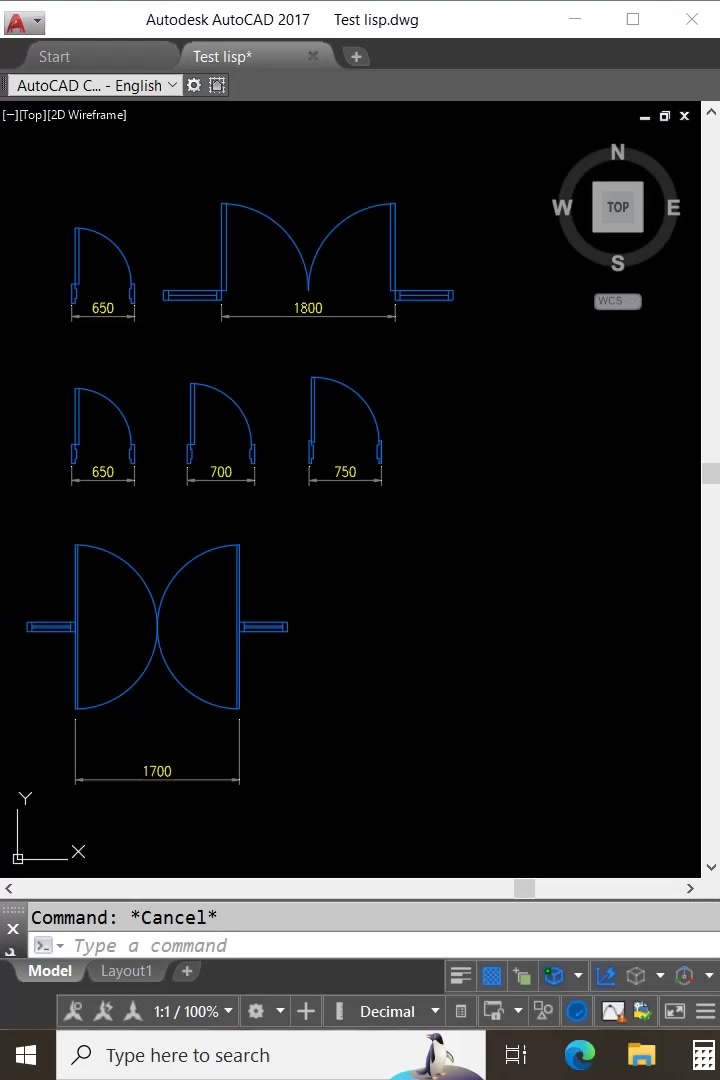Switch to the Layout1 tab
Screen dimensions: 720x1080
(126, 970)
